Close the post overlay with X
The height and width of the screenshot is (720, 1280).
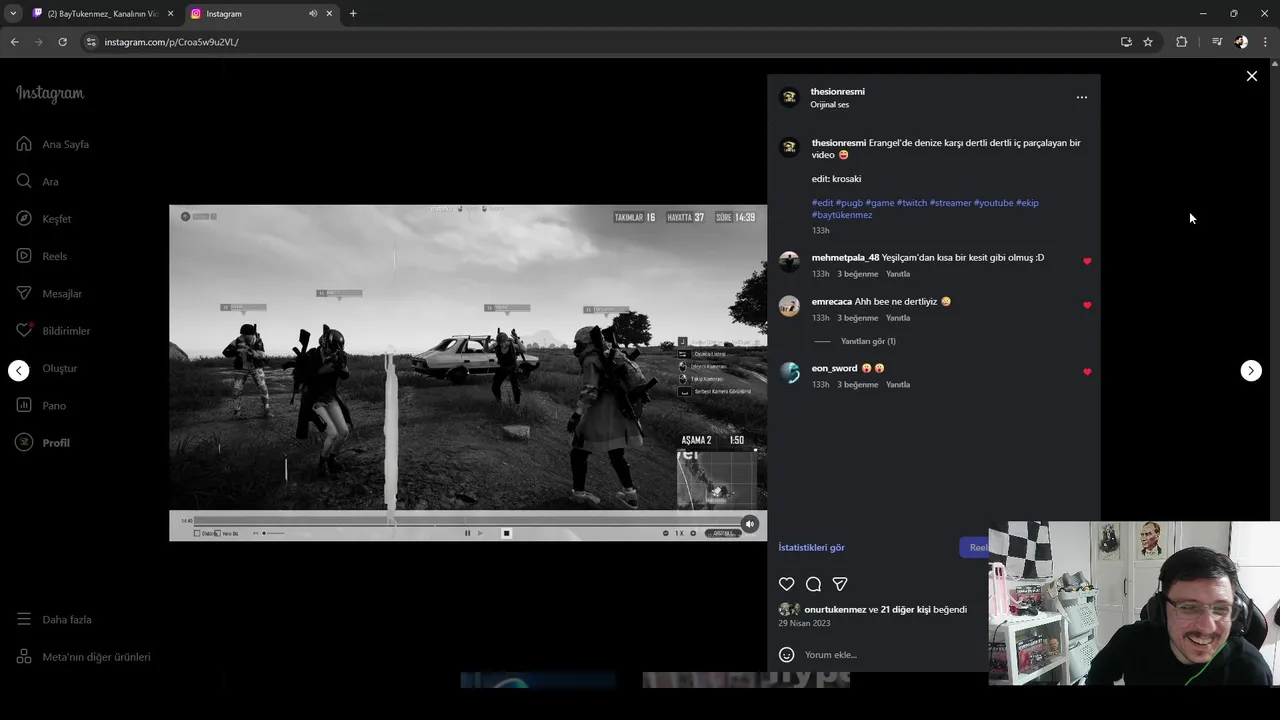(x=1251, y=76)
